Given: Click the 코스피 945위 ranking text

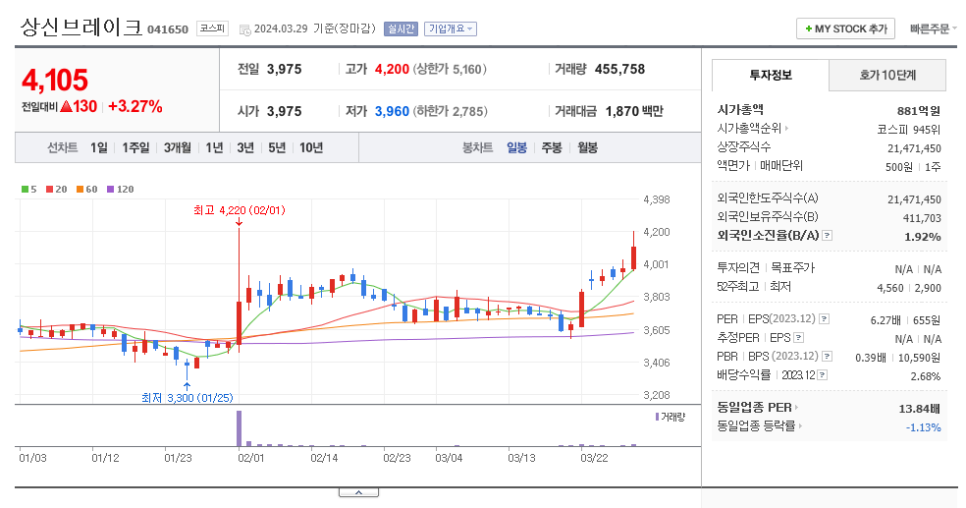Looking at the screenshot, I should 909,129.
